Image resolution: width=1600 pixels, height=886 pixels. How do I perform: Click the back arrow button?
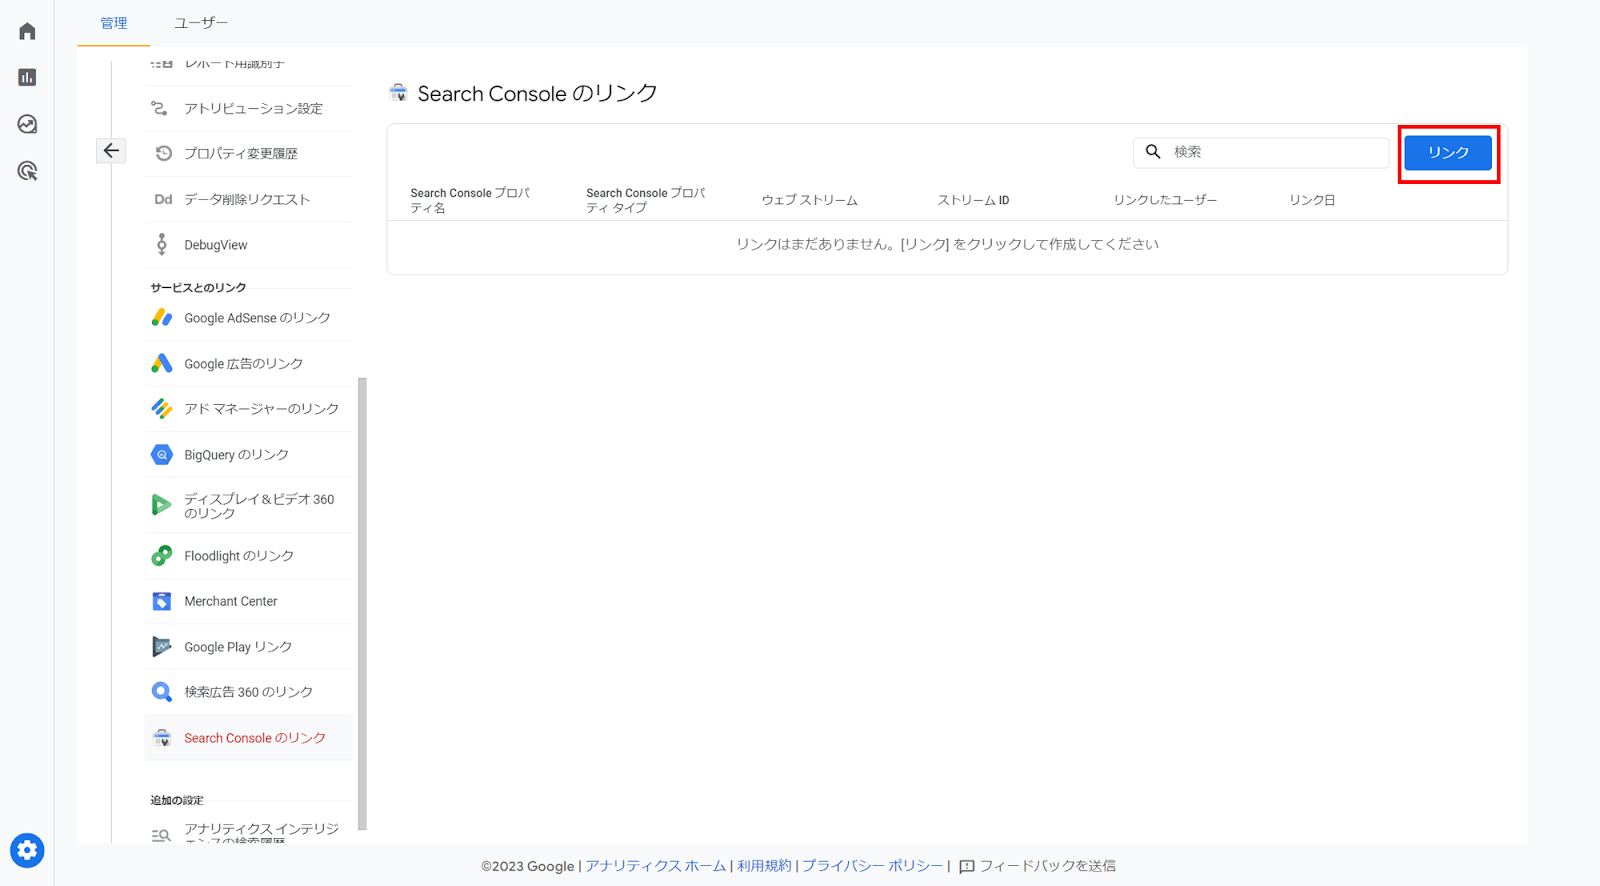point(111,151)
